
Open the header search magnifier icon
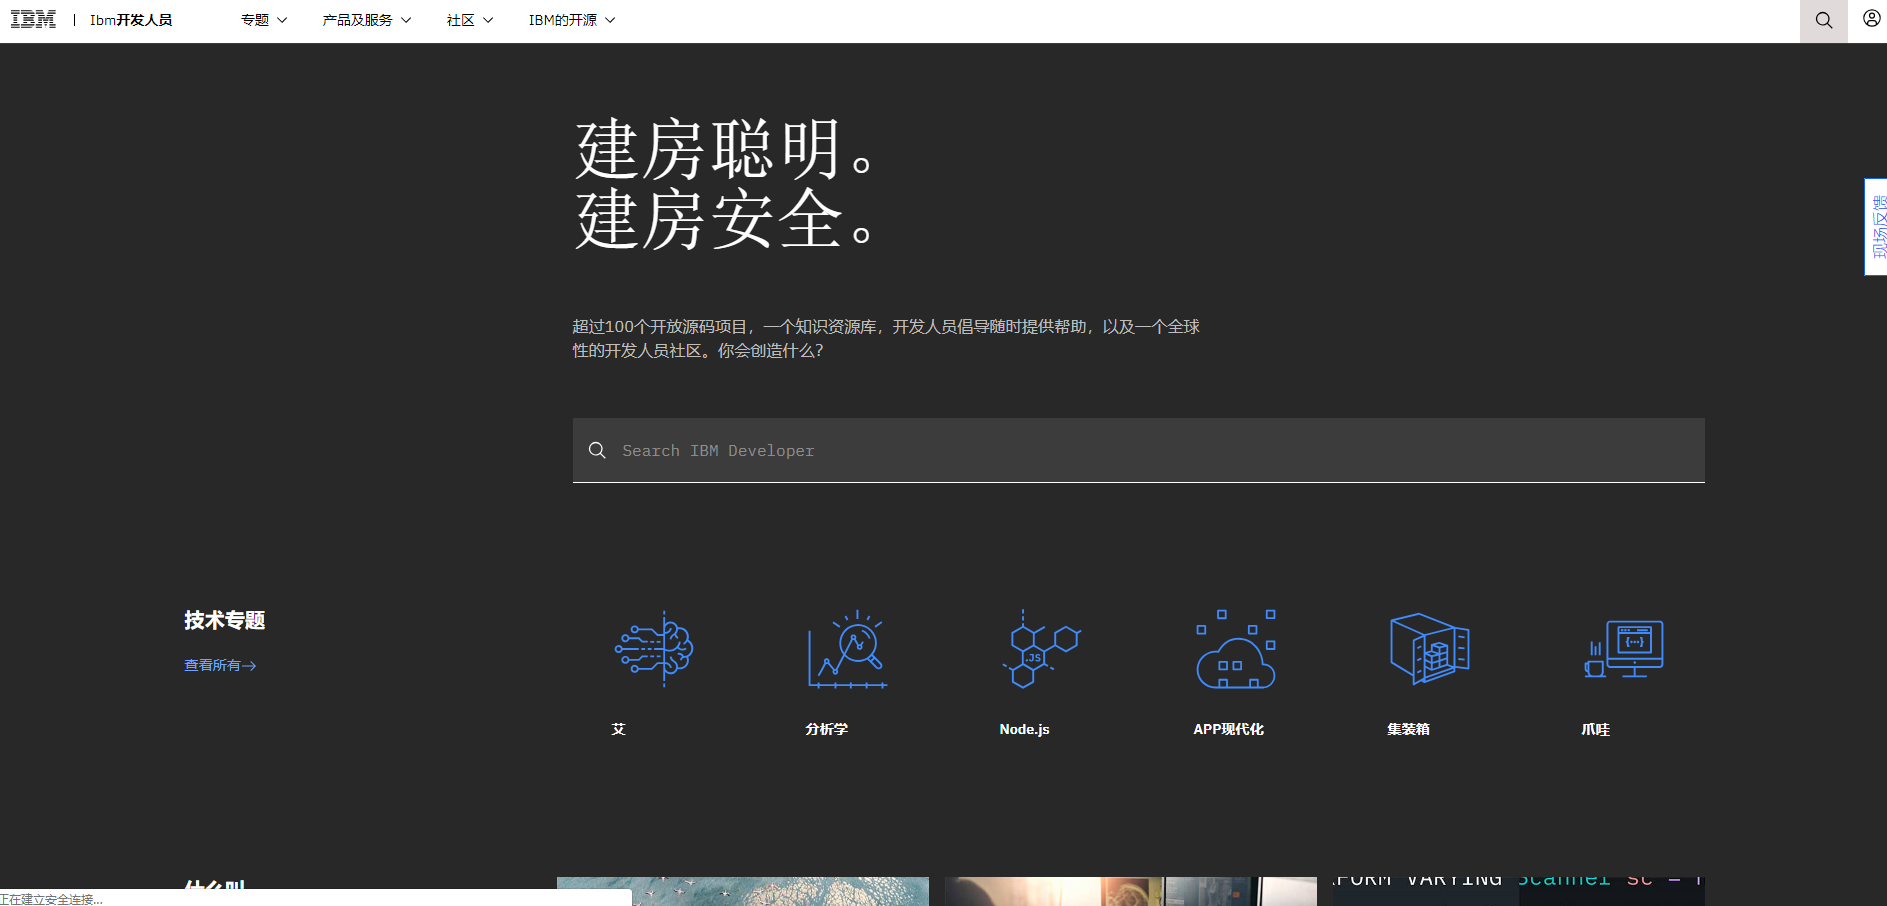tap(1823, 21)
